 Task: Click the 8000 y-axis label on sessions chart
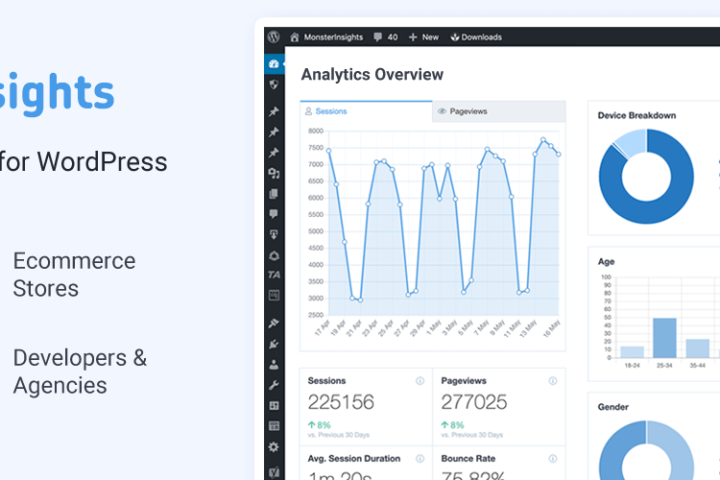click(x=316, y=131)
